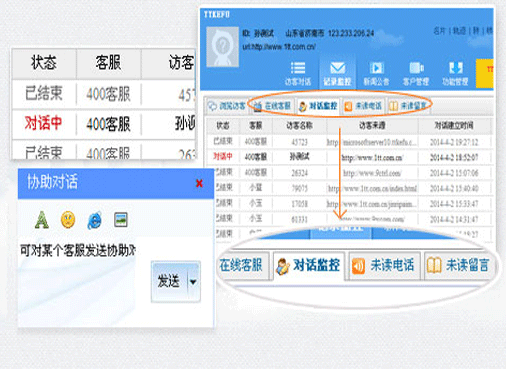Click timestamp 2014-4-2 15:07:06
The width and height of the screenshot is (506, 369).
454,173
